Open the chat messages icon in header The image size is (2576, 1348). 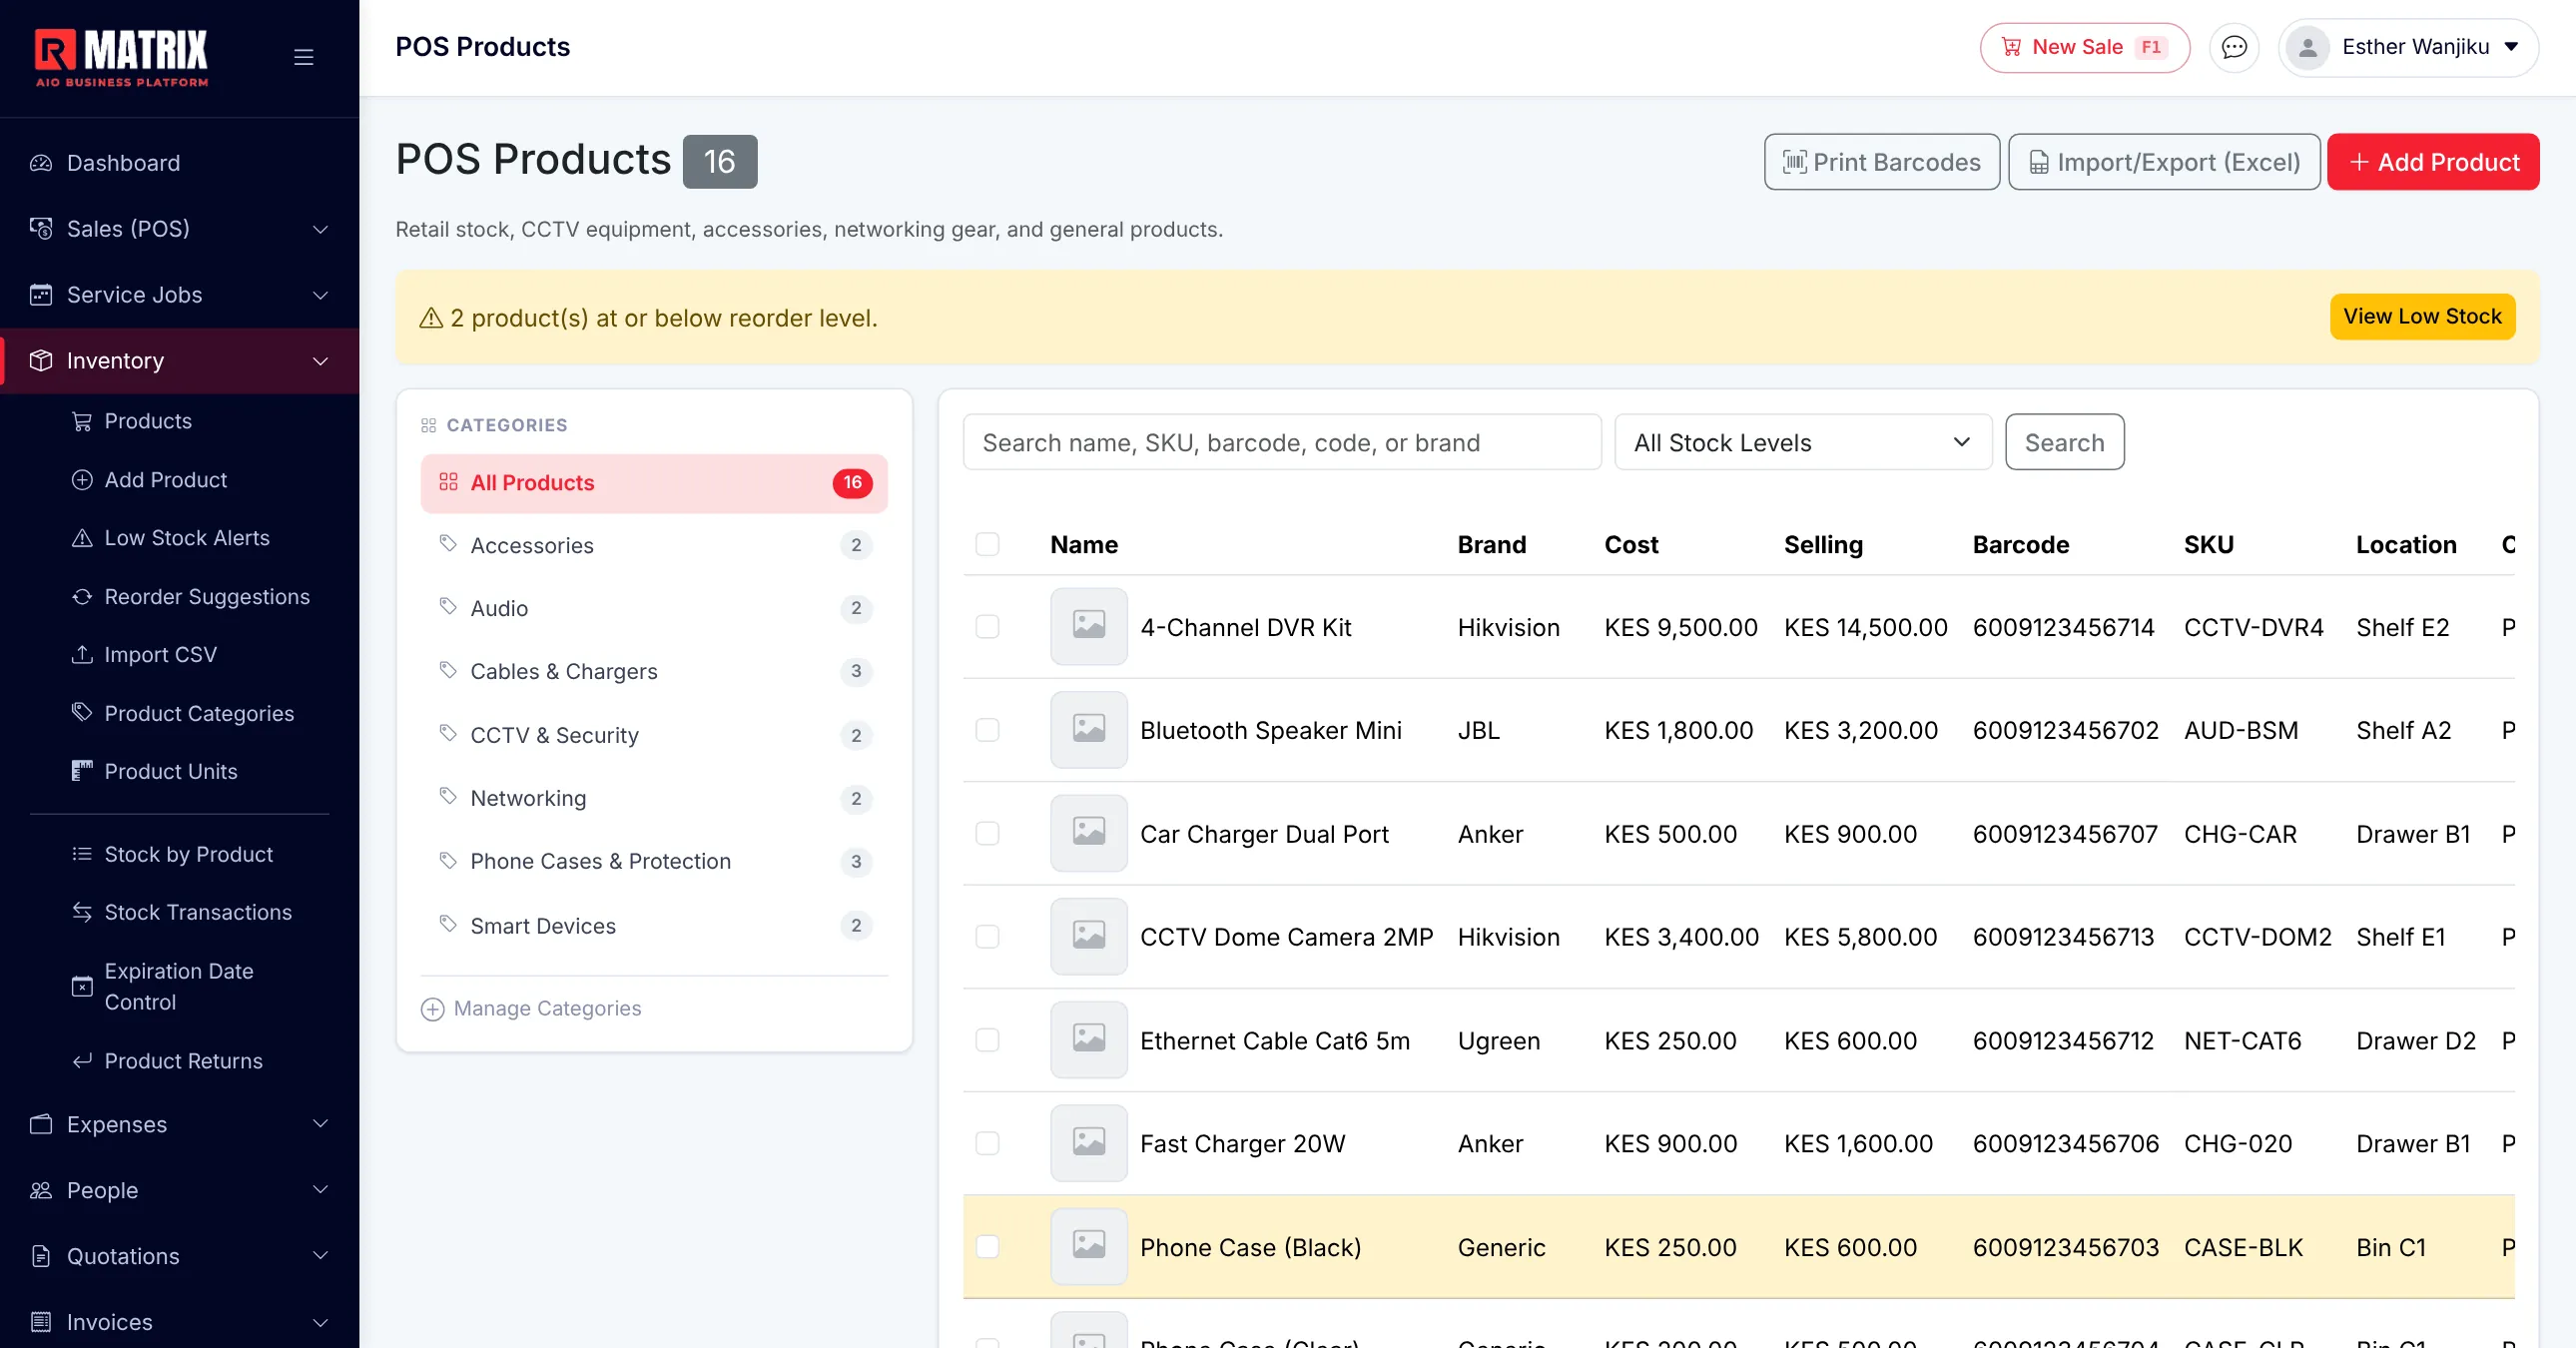2234,47
